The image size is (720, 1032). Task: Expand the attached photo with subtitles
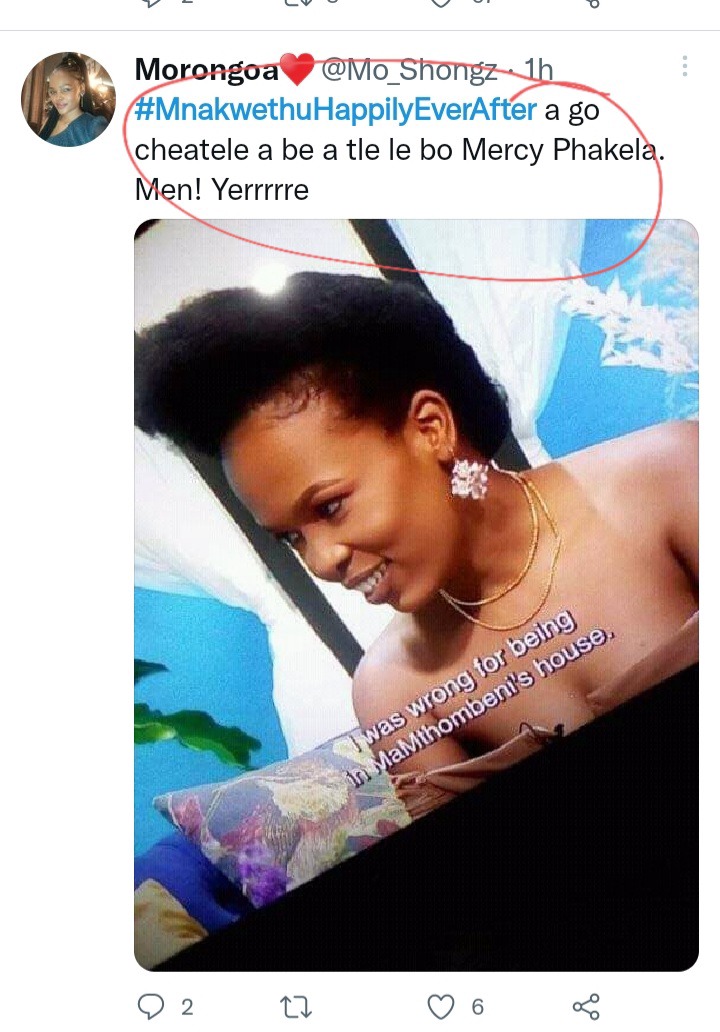[x=416, y=595]
